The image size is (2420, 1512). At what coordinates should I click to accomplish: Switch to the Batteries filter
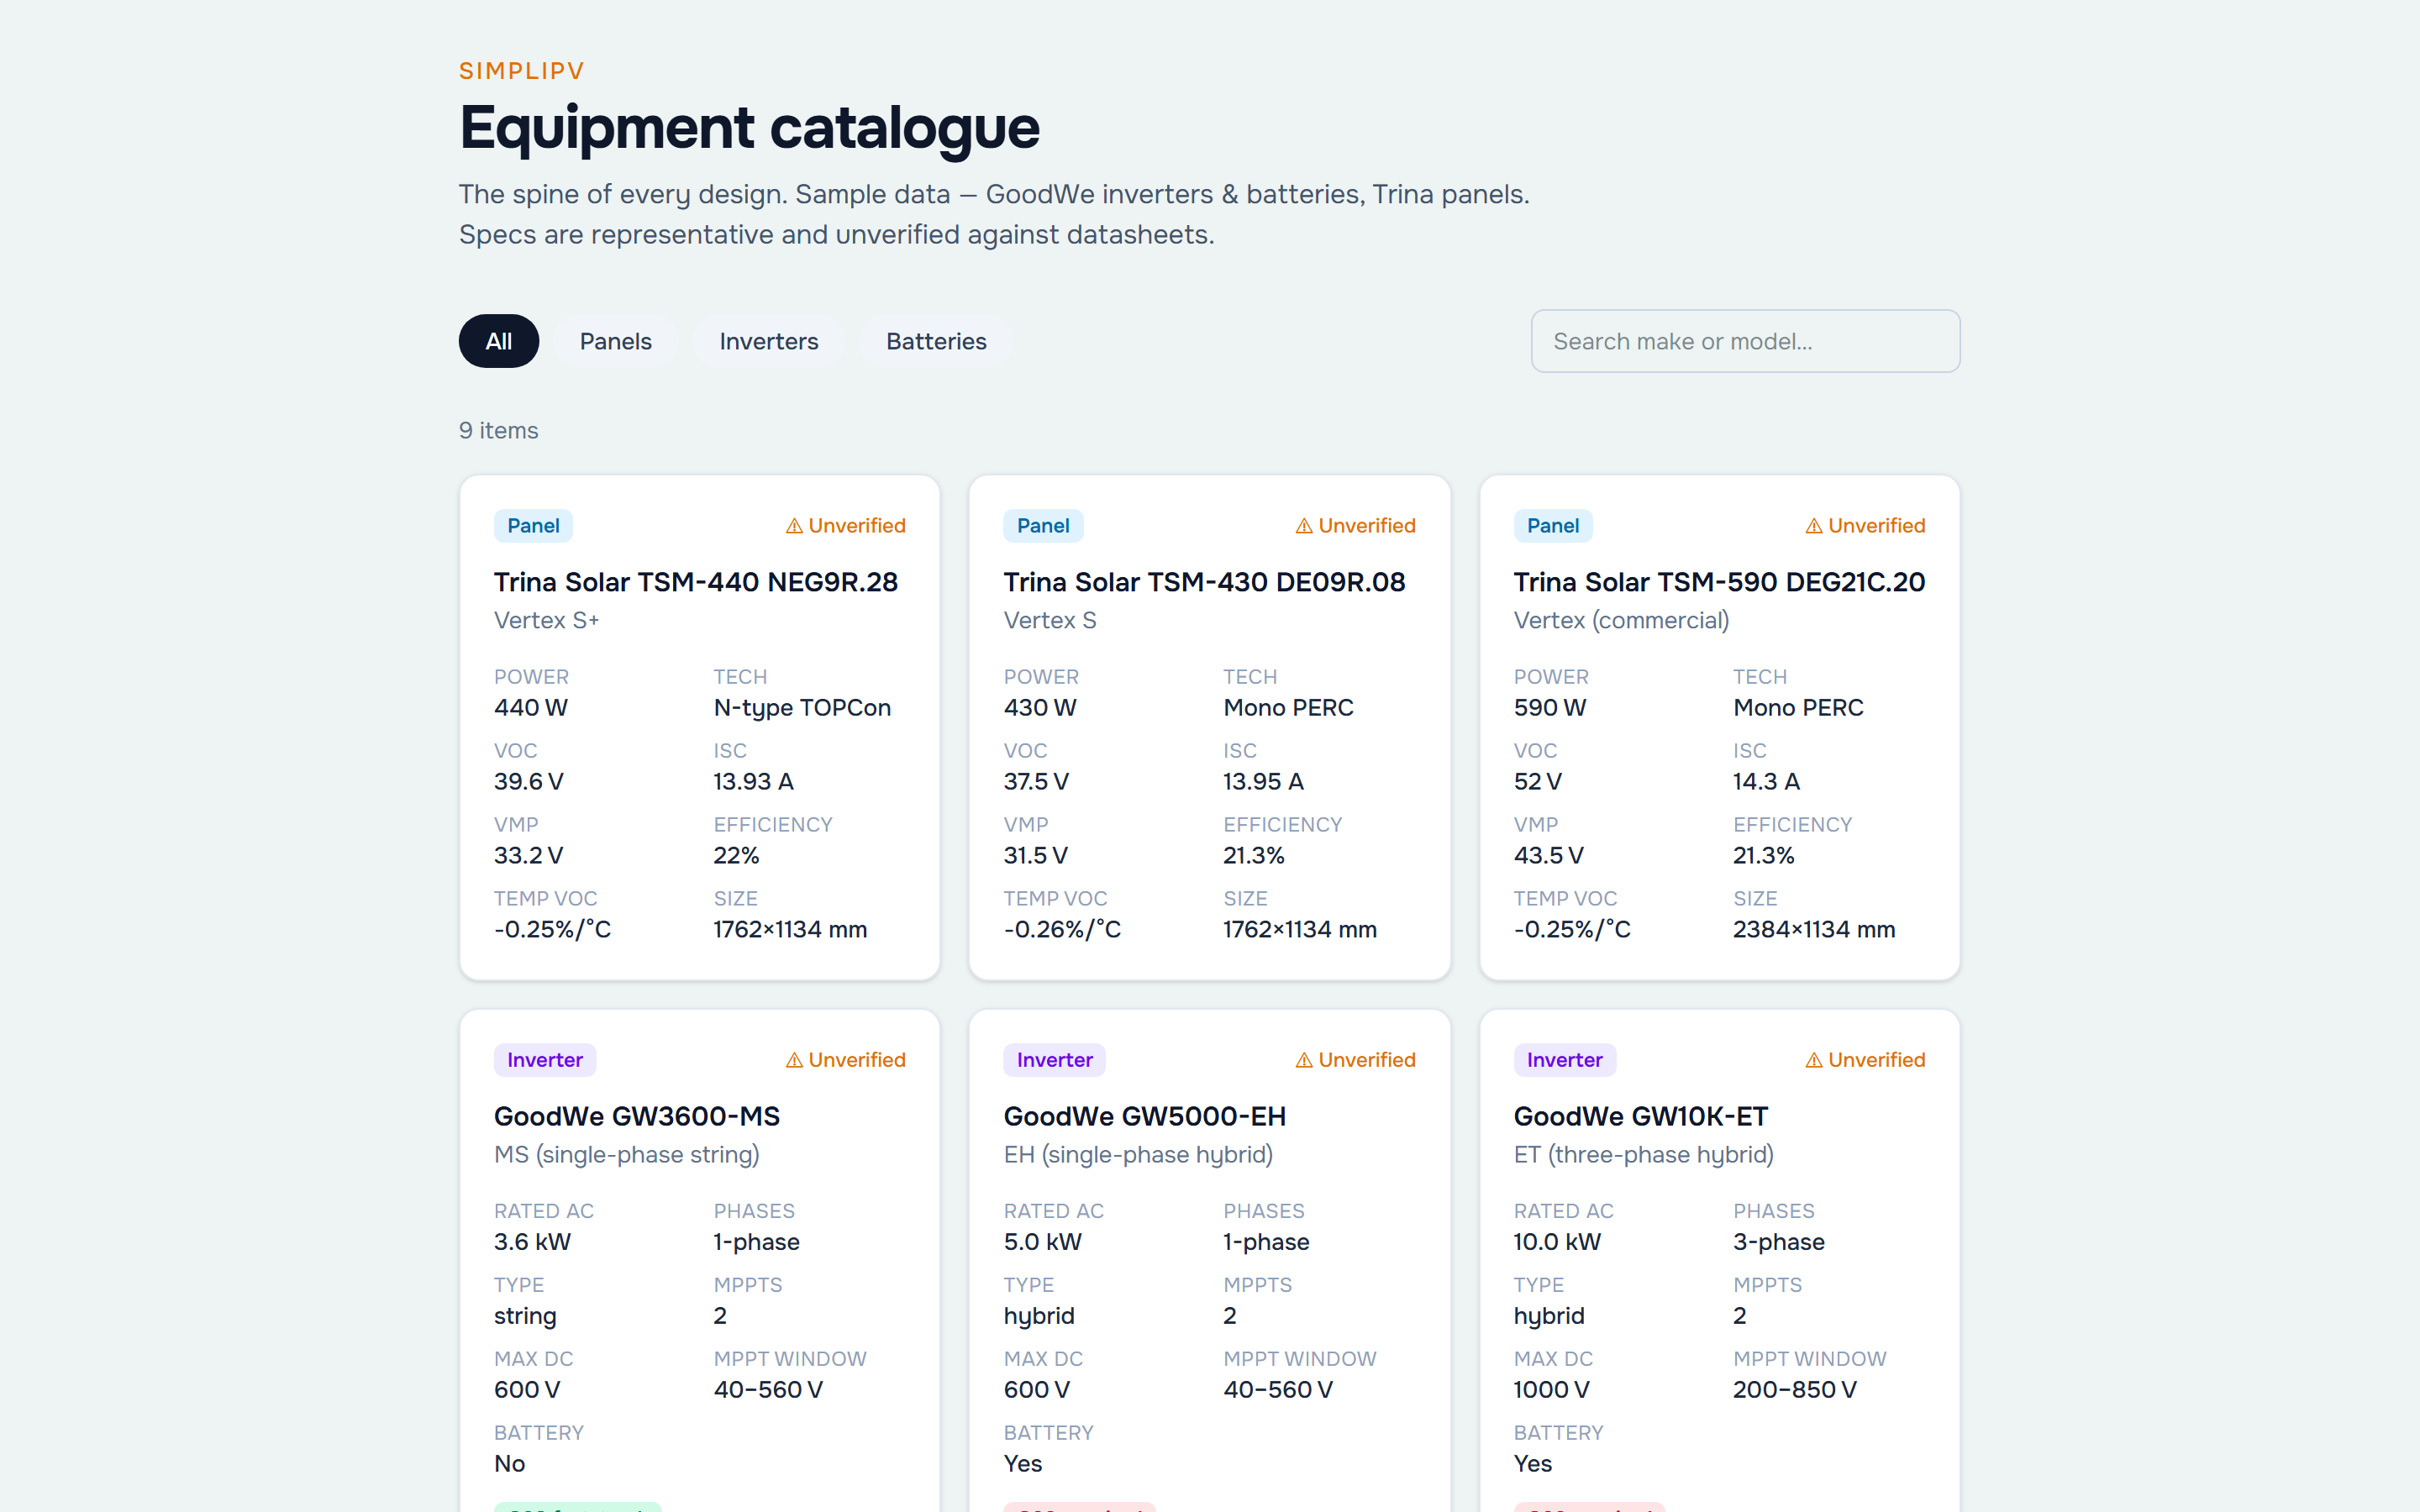click(x=936, y=341)
